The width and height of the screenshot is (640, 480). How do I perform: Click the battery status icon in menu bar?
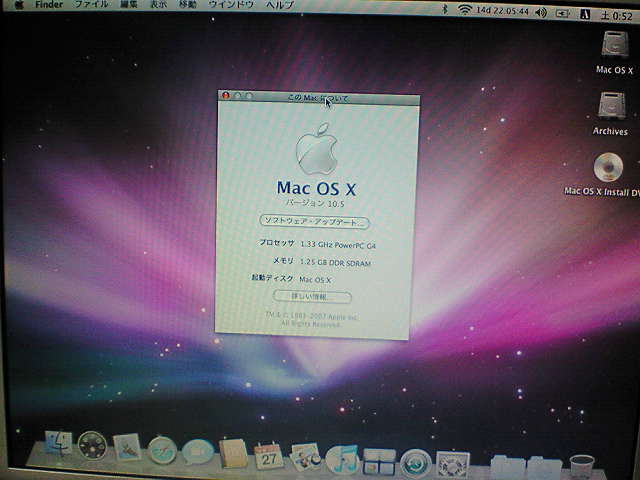[x=562, y=13]
